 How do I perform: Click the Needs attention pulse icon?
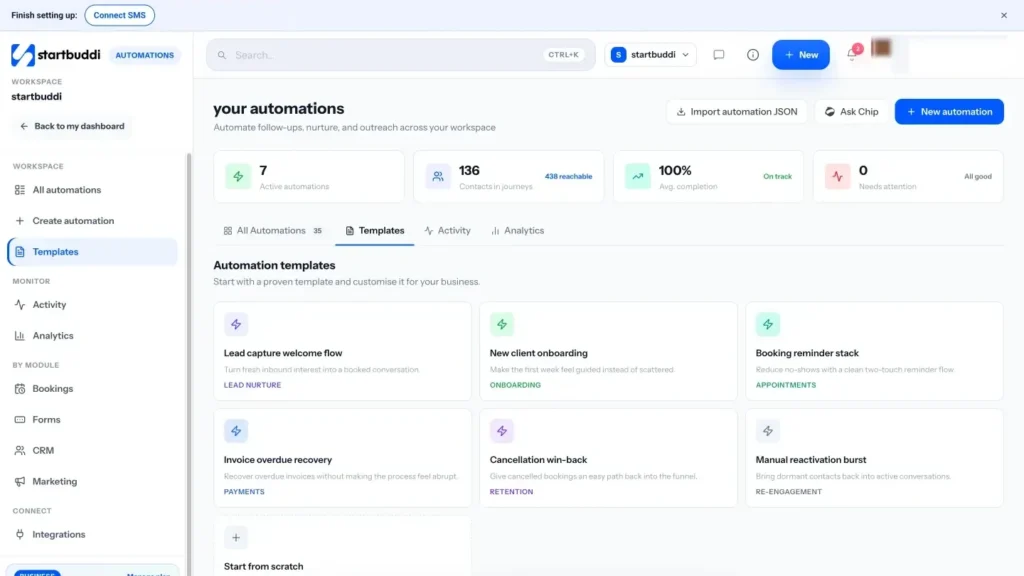[837, 176]
